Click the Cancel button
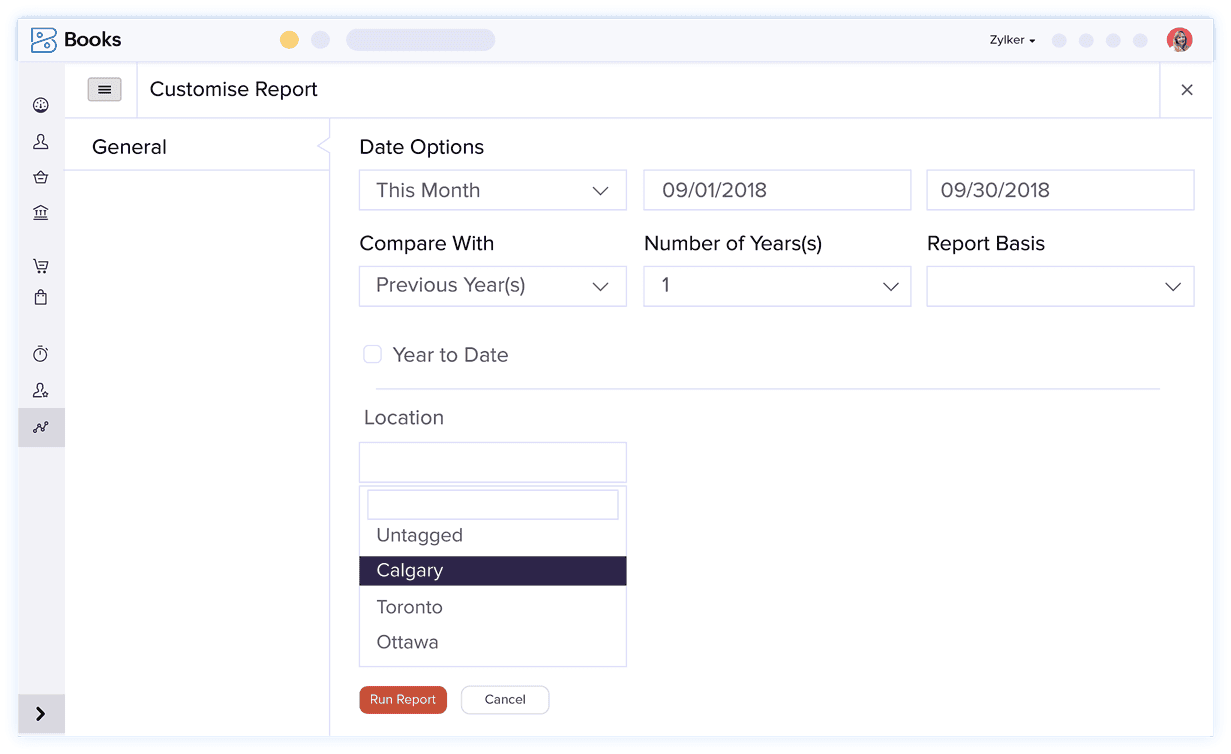The width and height of the screenshot is (1231, 754). [x=505, y=700]
